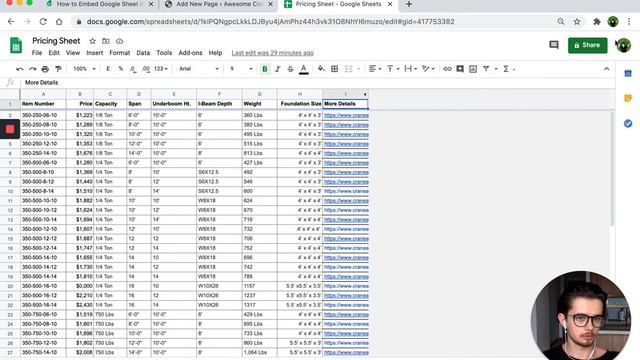This screenshot has width=640, height=360.
Task: Open the Functions sigma dropdown
Action: coord(509,69)
